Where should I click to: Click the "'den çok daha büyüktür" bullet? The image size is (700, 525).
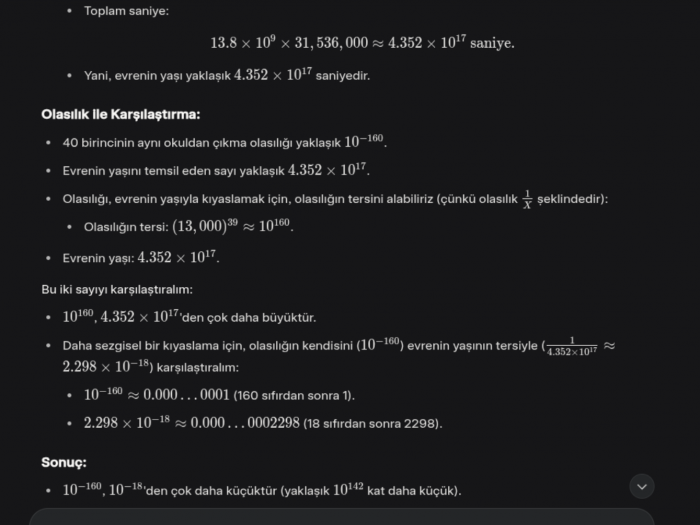(189, 317)
